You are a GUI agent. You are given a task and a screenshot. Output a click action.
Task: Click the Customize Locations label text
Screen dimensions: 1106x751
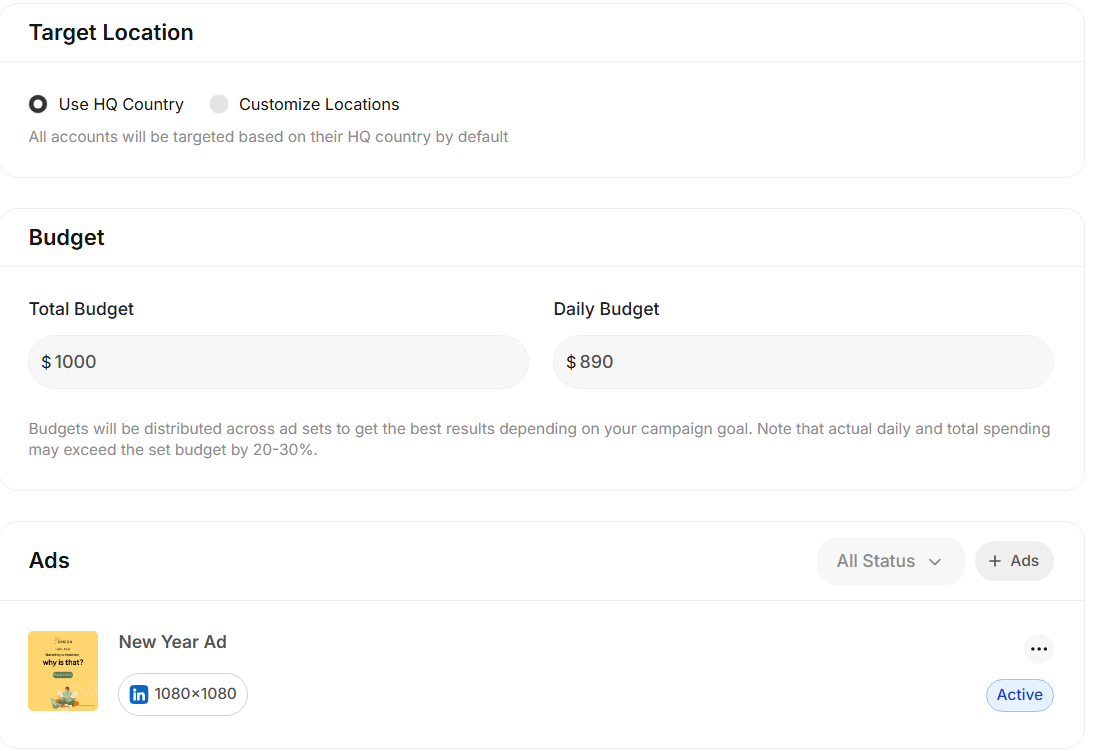coord(319,104)
